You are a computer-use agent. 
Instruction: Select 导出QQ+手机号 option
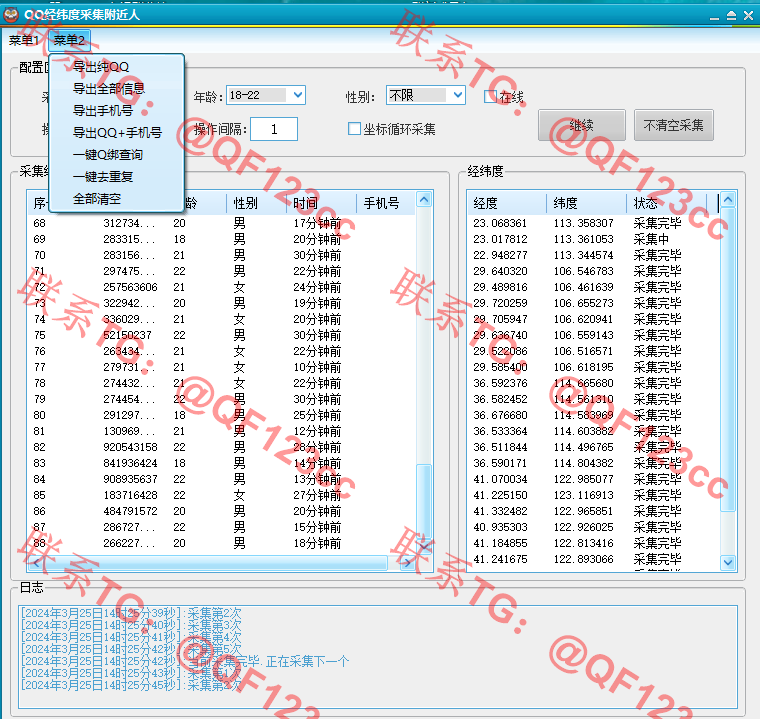(x=117, y=132)
